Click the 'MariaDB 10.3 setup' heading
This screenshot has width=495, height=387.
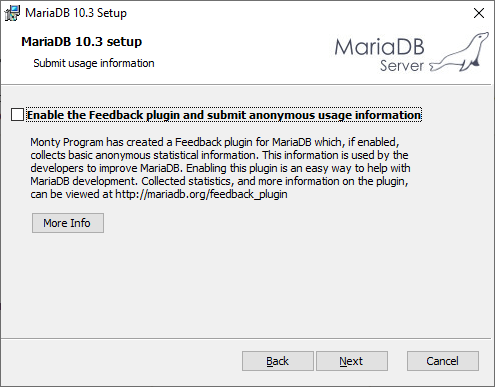point(82,42)
